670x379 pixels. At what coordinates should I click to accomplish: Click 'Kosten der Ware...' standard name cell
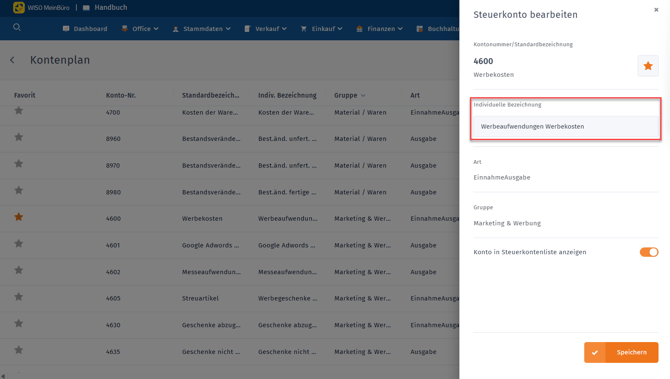pos(210,112)
